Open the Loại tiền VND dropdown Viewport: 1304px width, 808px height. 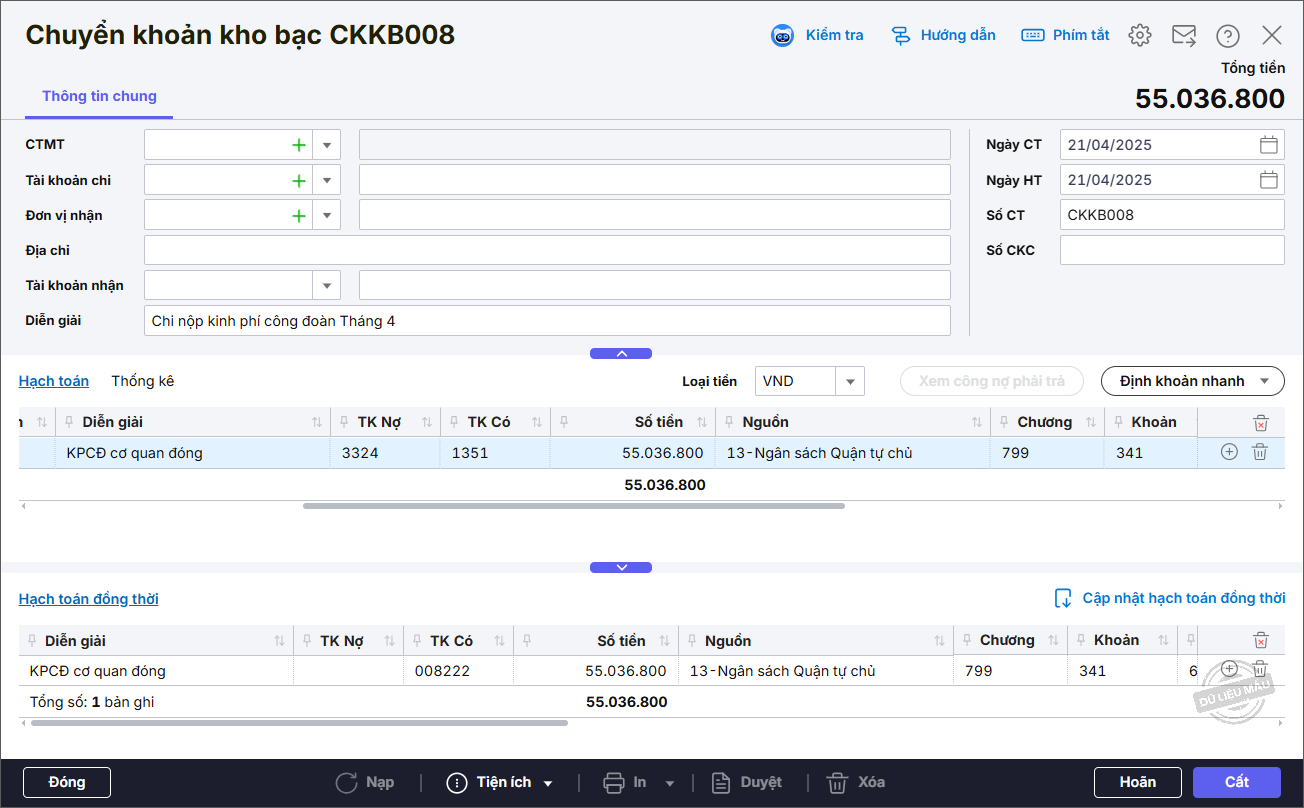click(x=850, y=381)
